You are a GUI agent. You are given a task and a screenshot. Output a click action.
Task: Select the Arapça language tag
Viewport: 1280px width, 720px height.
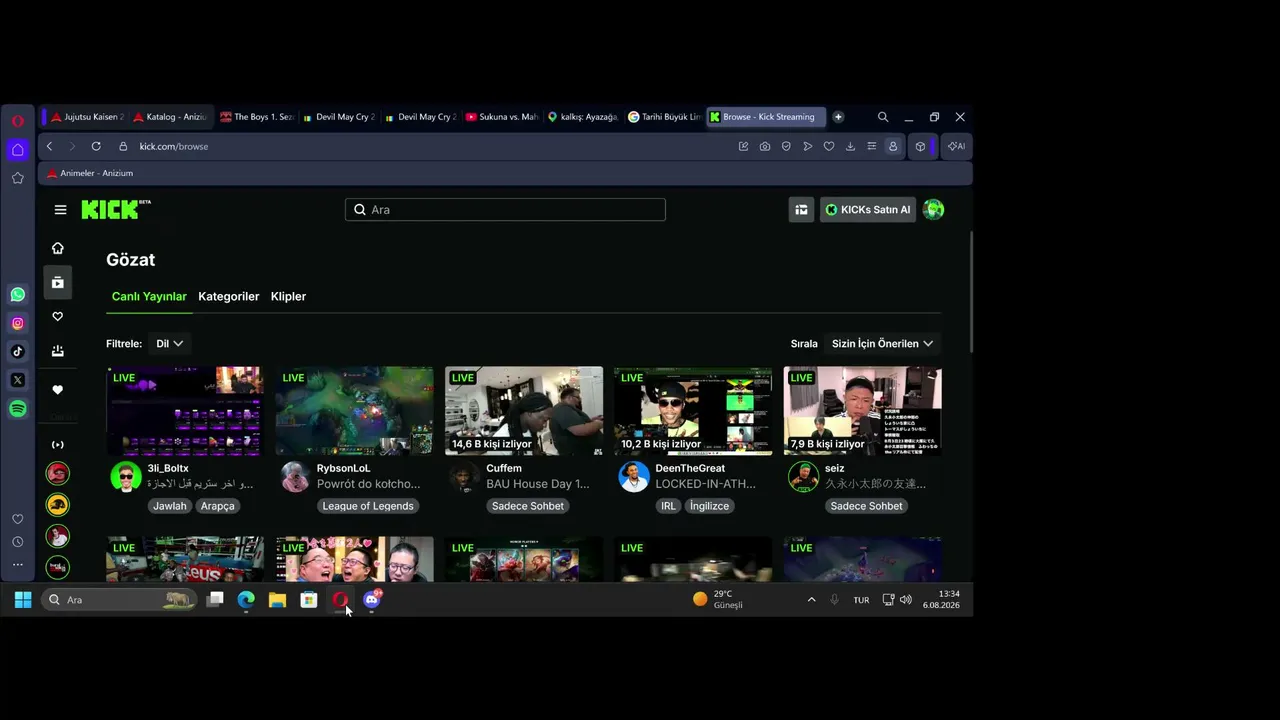point(218,506)
